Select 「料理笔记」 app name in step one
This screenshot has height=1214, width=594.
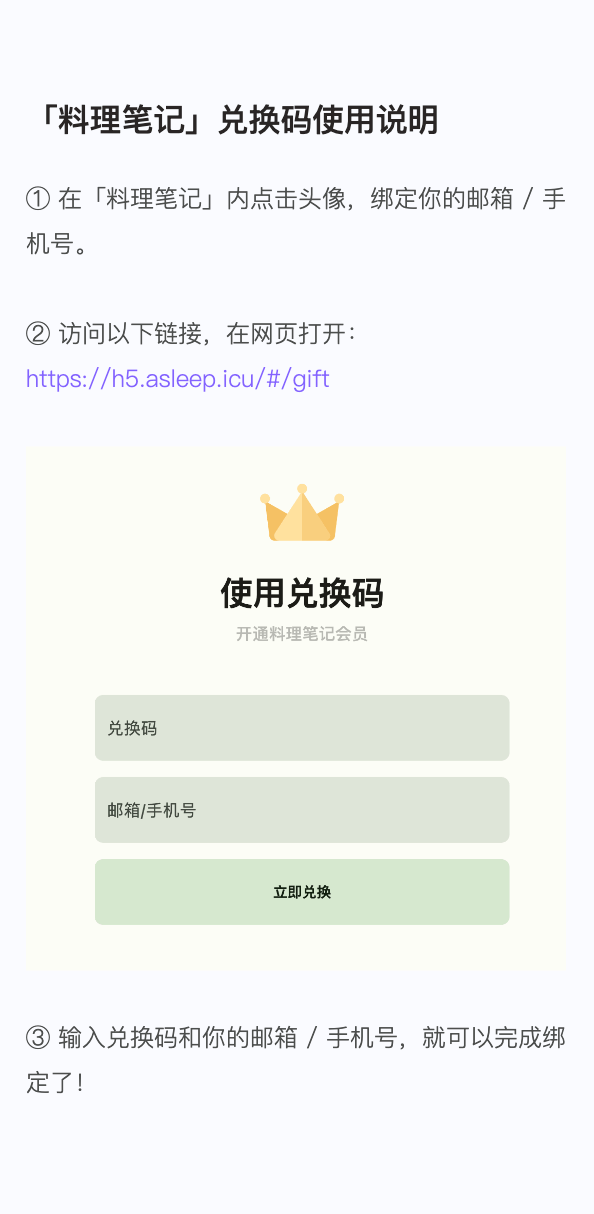142,198
